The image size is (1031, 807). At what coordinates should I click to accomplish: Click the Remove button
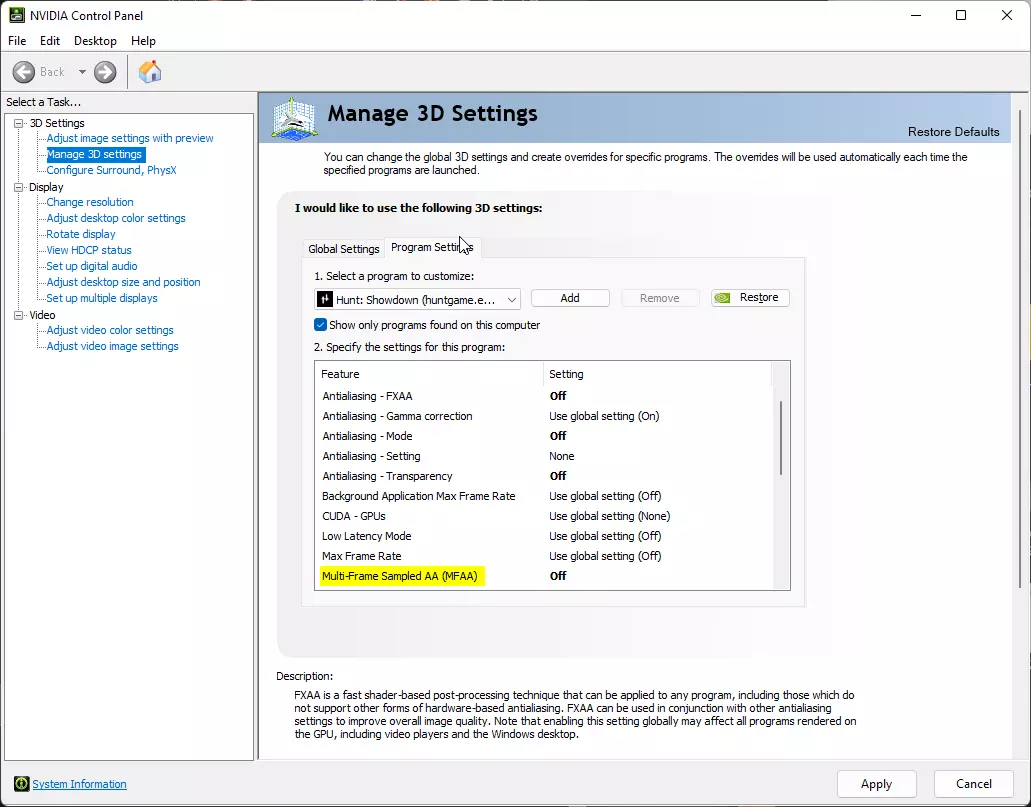[x=659, y=298]
